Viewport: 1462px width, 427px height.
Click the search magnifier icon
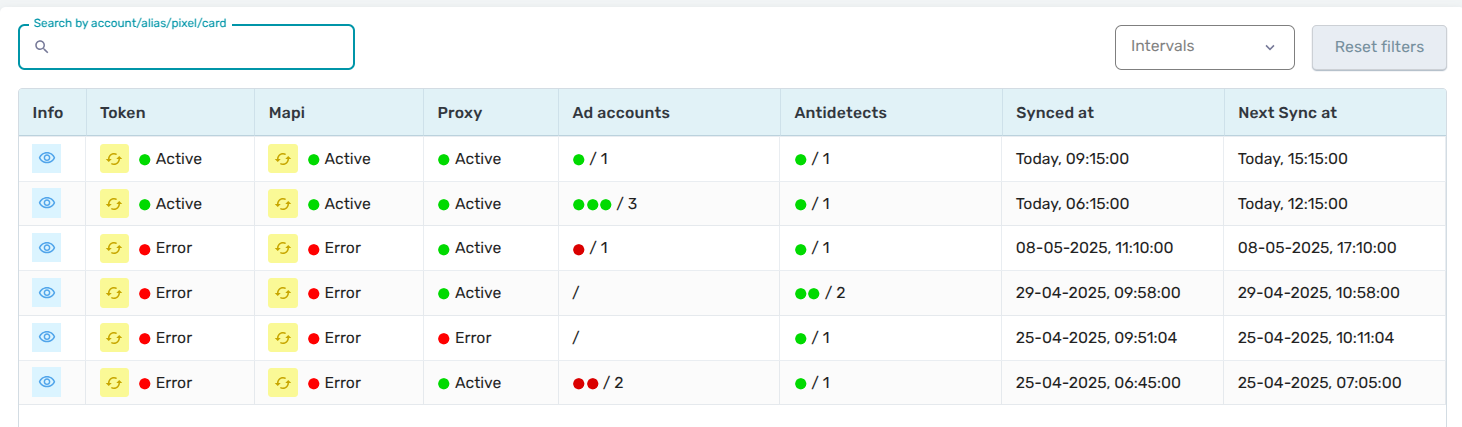(42, 47)
